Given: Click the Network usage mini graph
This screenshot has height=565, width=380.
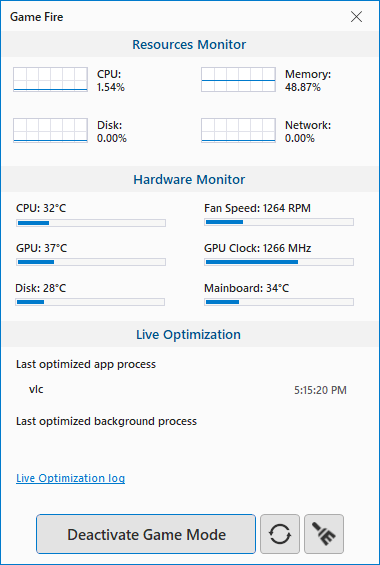Looking at the screenshot, I should click(238, 130).
